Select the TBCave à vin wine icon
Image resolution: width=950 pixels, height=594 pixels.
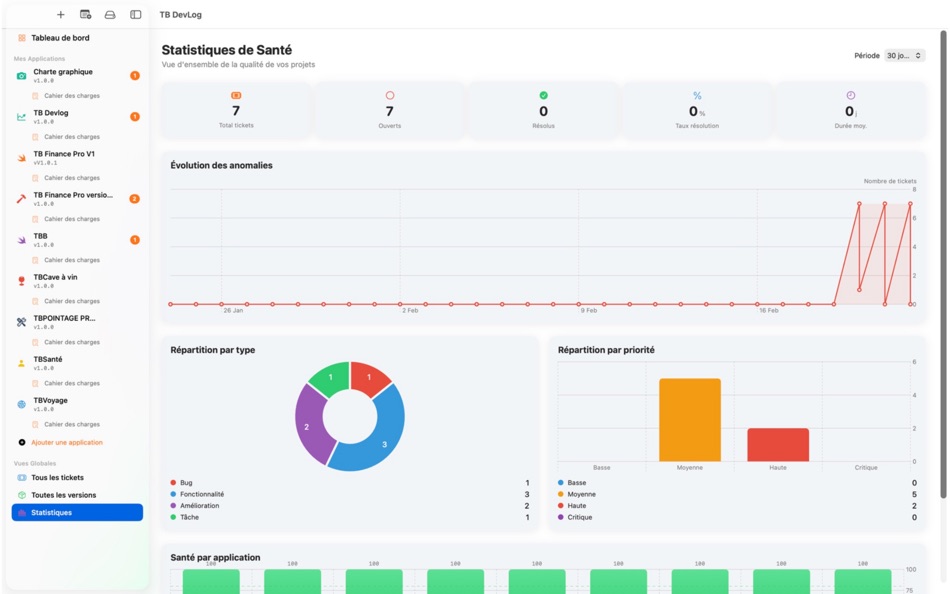coord(21,281)
